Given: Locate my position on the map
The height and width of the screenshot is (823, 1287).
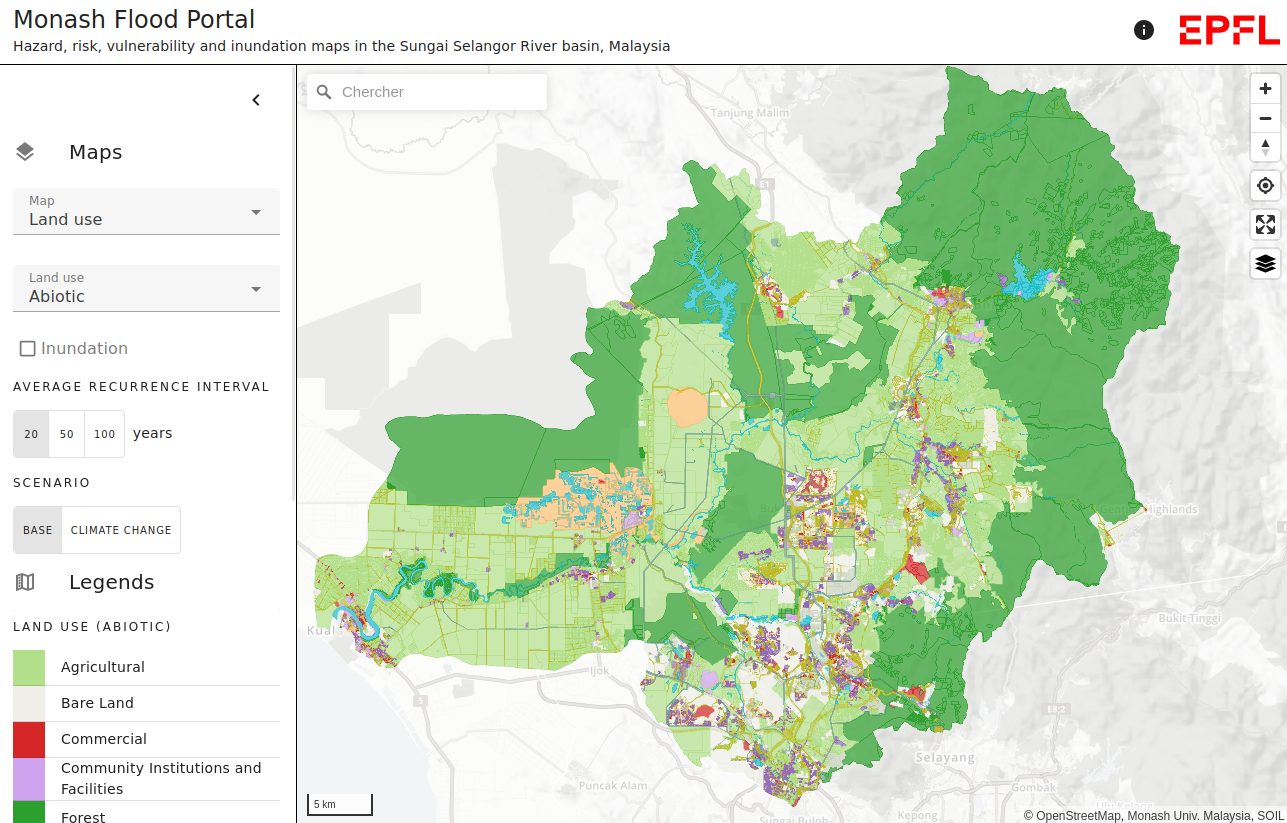Looking at the screenshot, I should [x=1265, y=186].
